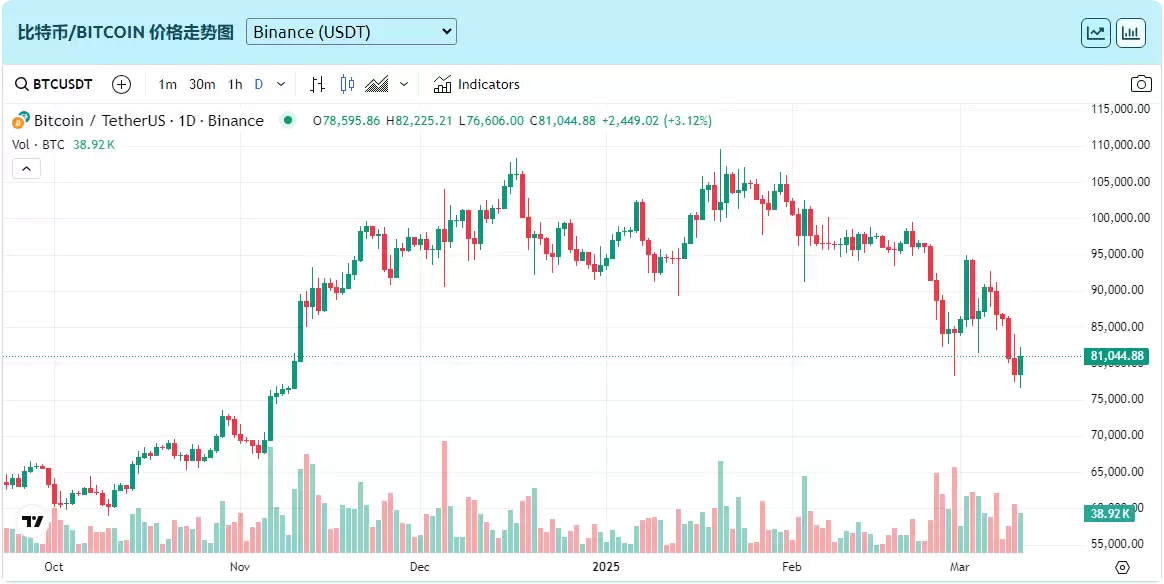Image resolution: width=1164 pixels, height=584 pixels.
Task: Open the chart style chevron dropdown
Action: 404,84
